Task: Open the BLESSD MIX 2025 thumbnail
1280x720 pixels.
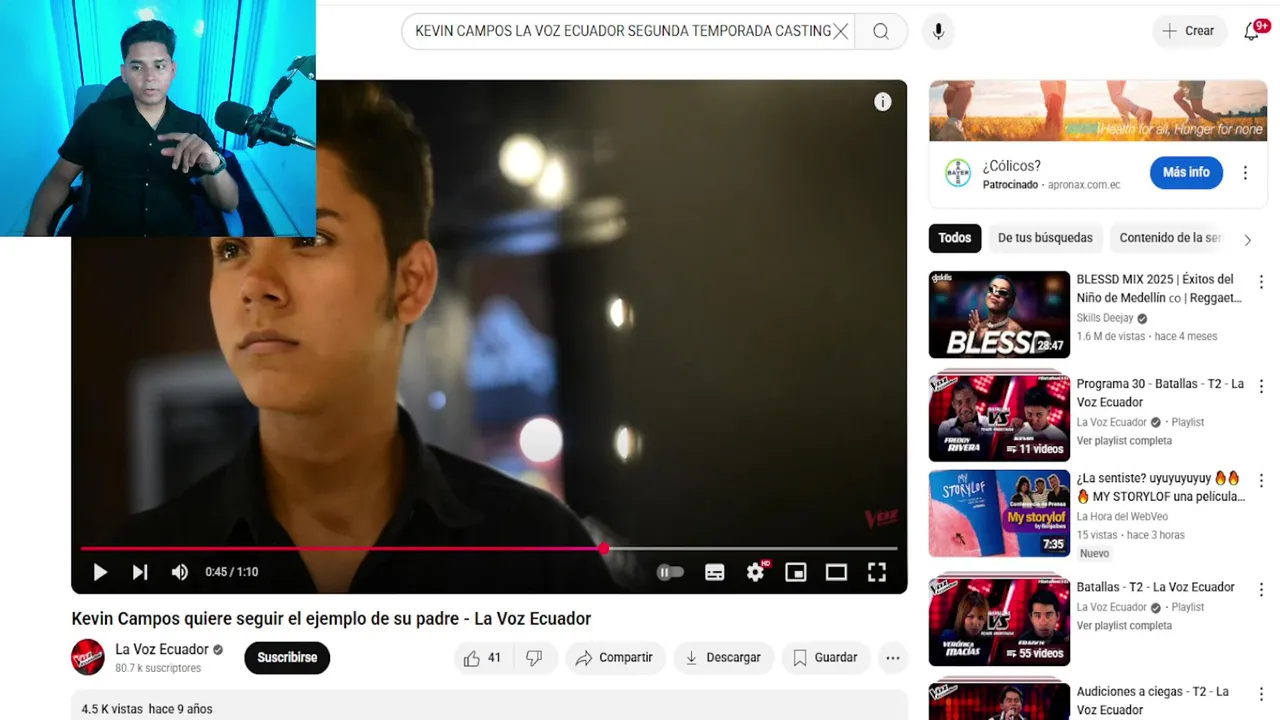Action: pyautogui.click(x=999, y=314)
